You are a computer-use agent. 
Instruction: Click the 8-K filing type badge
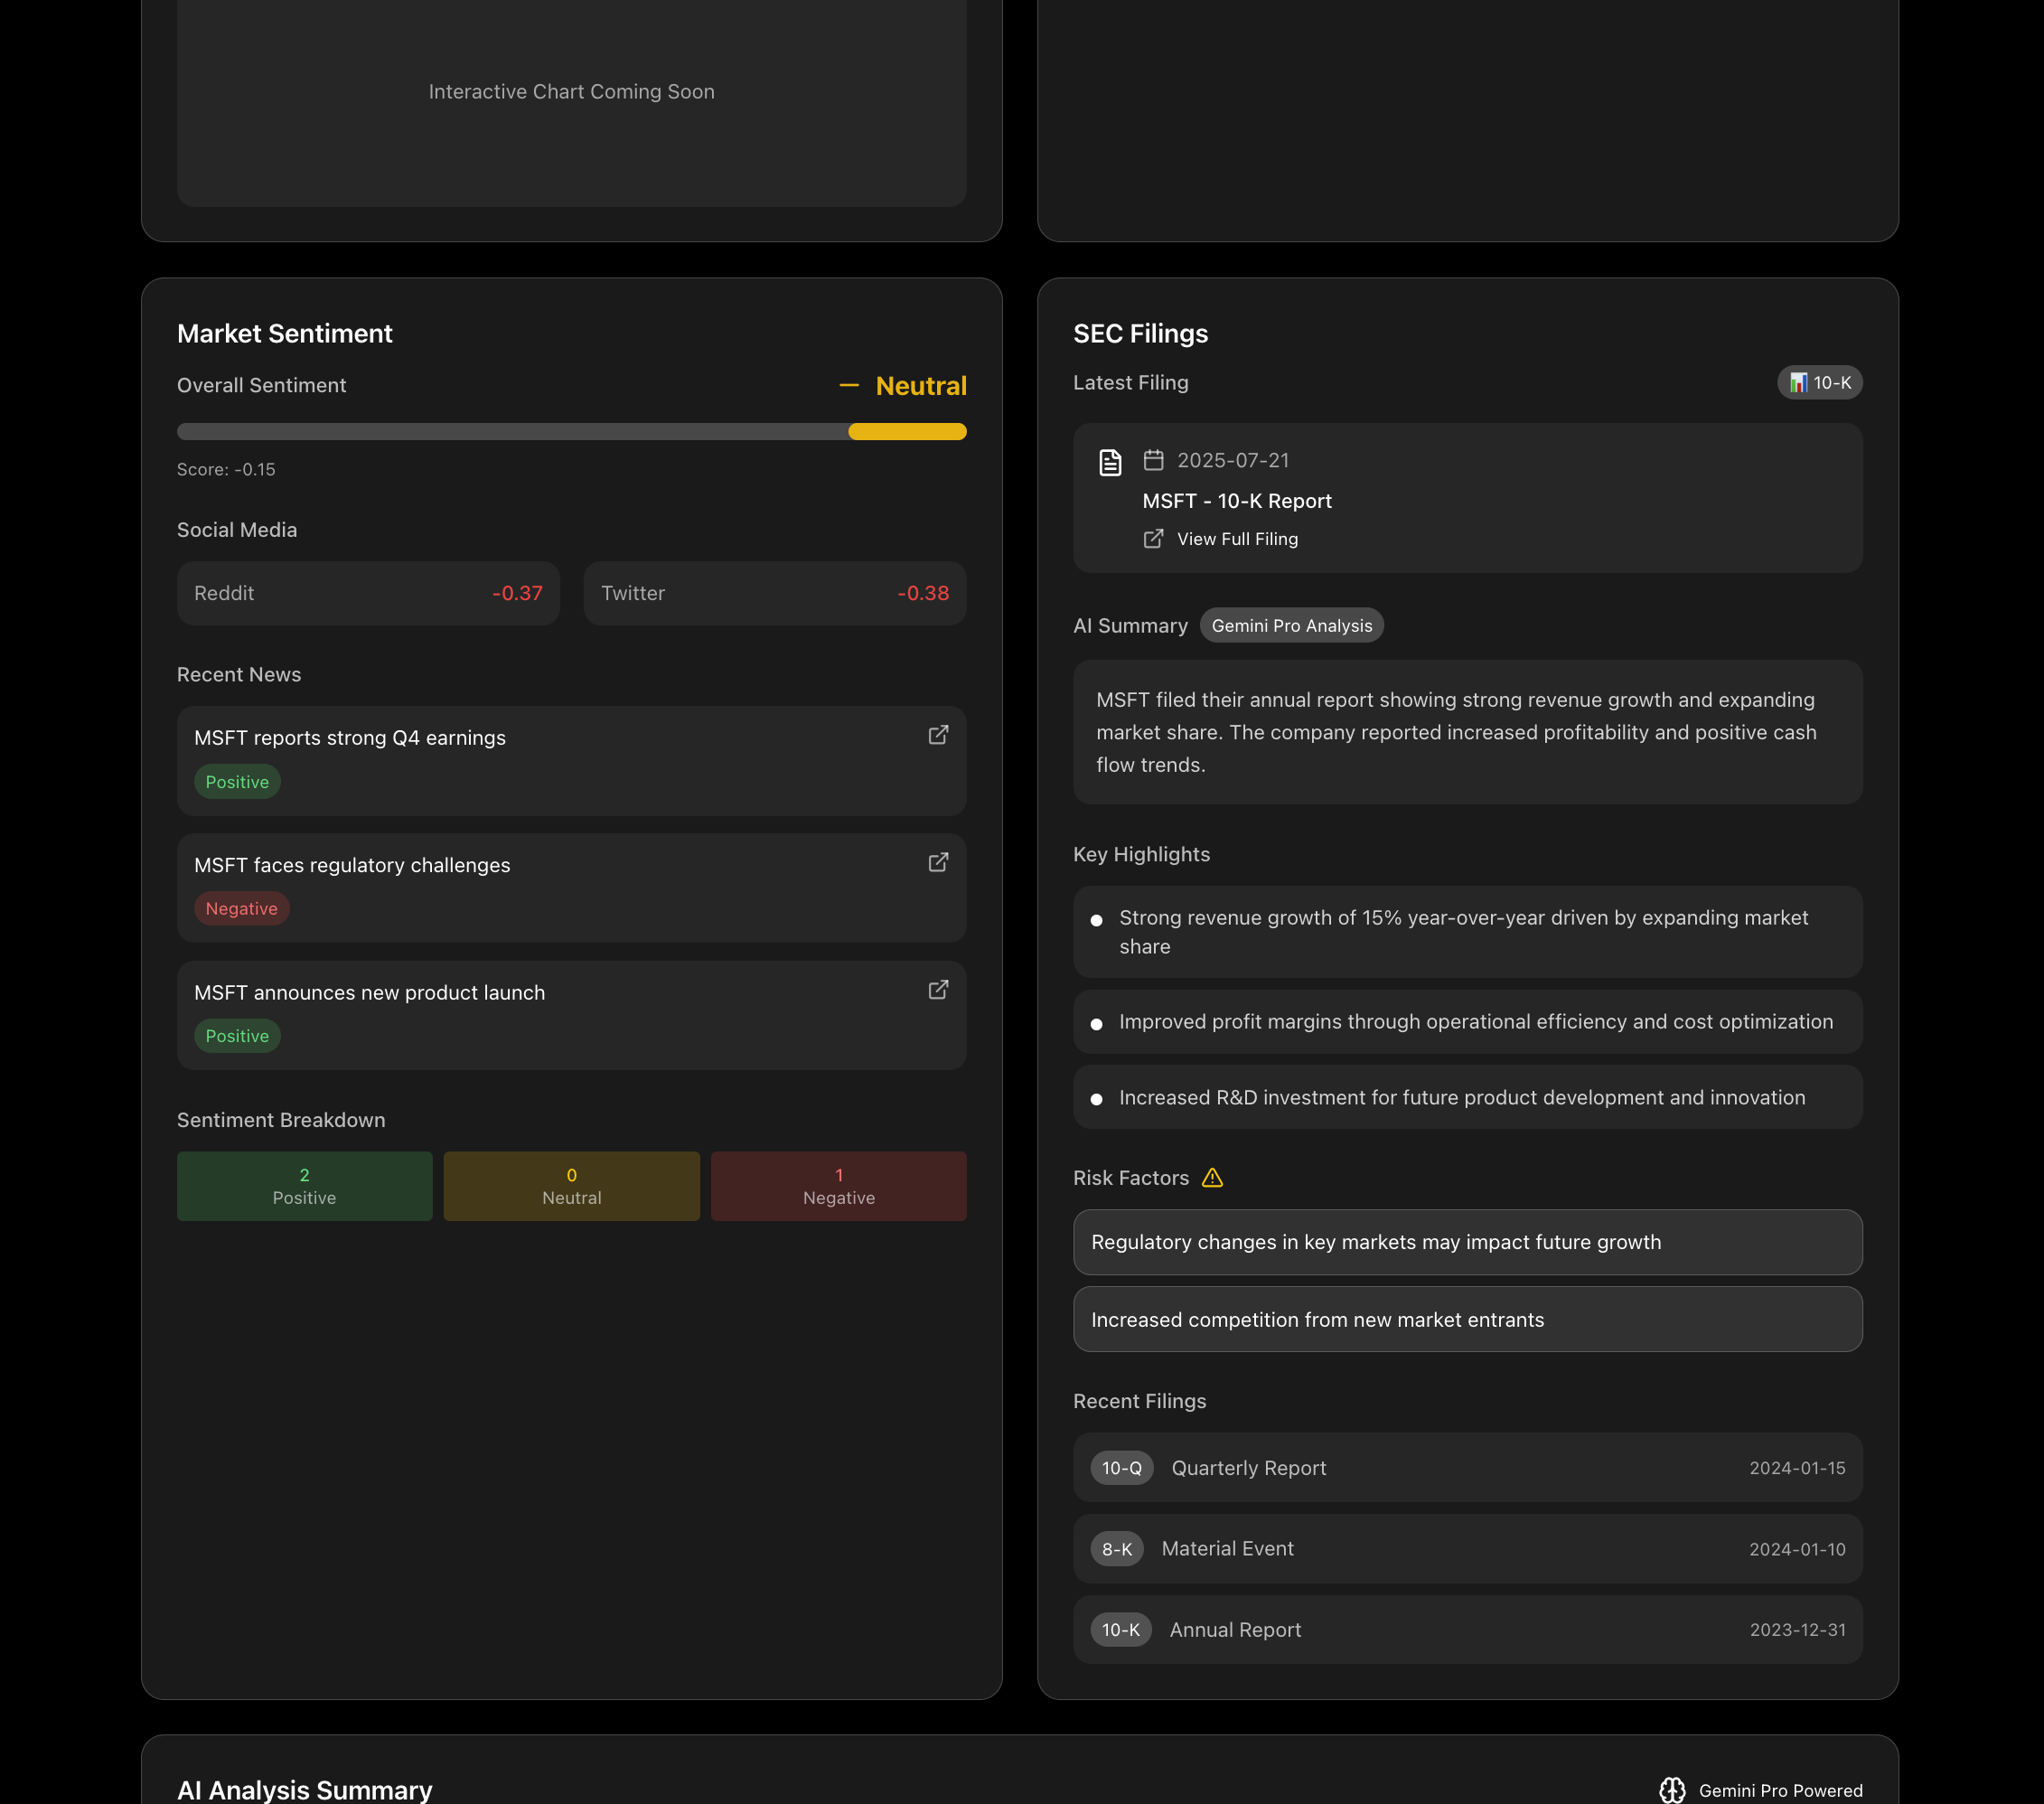pos(1116,1549)
